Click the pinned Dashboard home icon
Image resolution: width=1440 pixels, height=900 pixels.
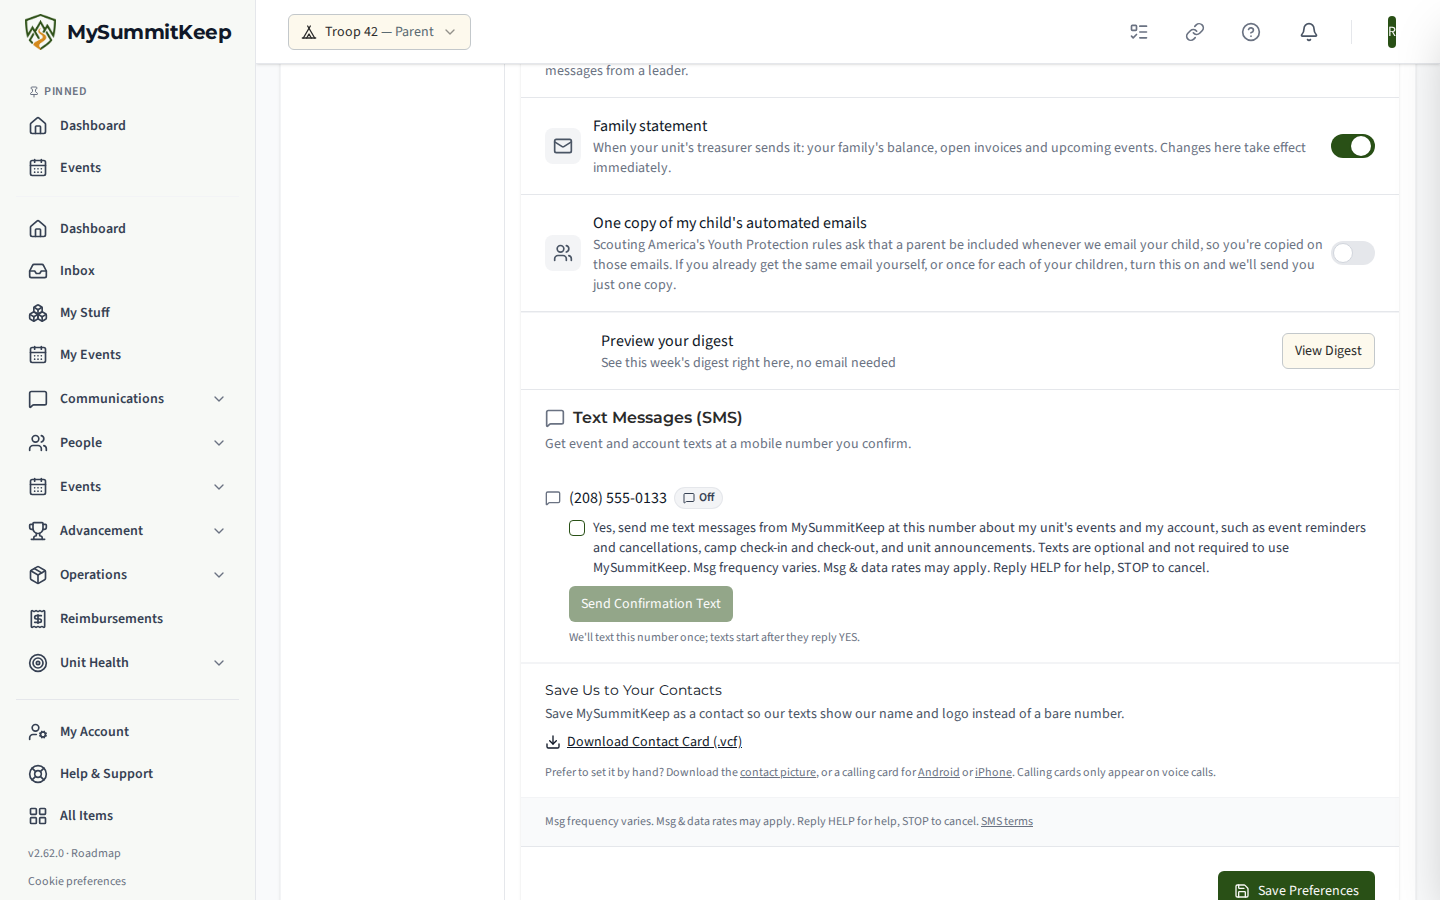tap(38, 126)
